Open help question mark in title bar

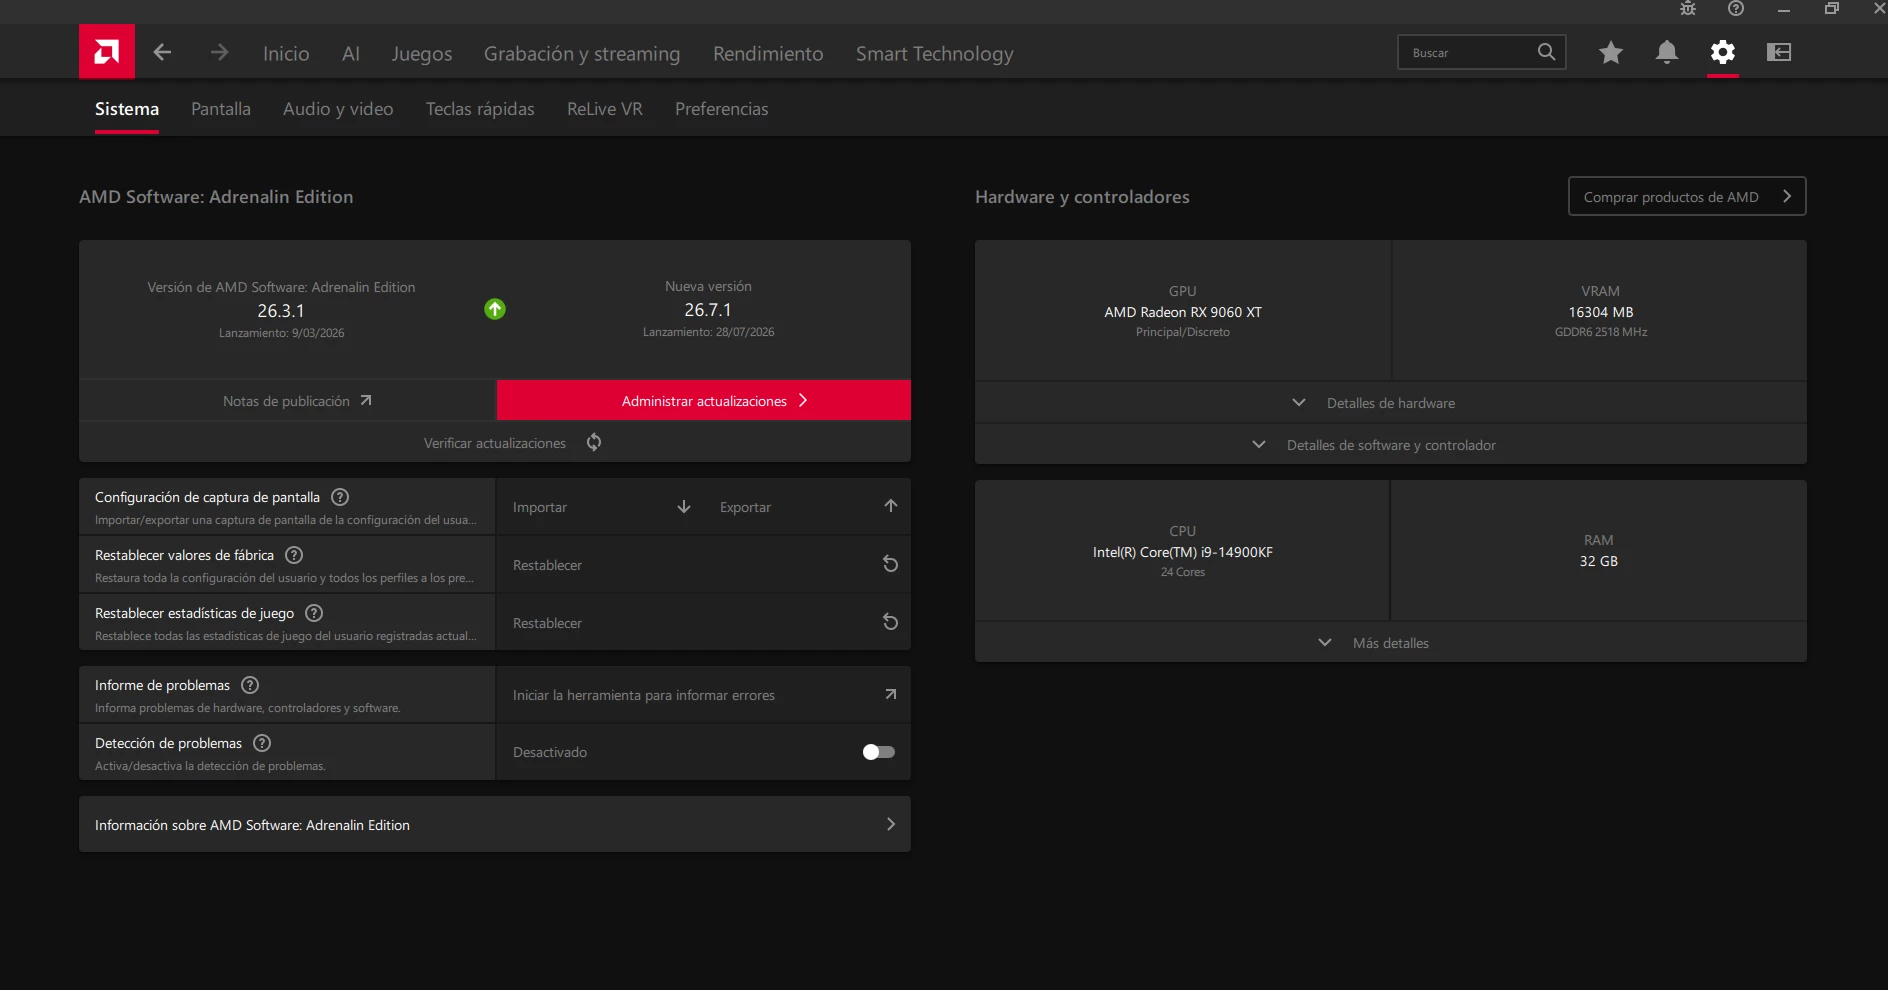(x=1736, y=9)
